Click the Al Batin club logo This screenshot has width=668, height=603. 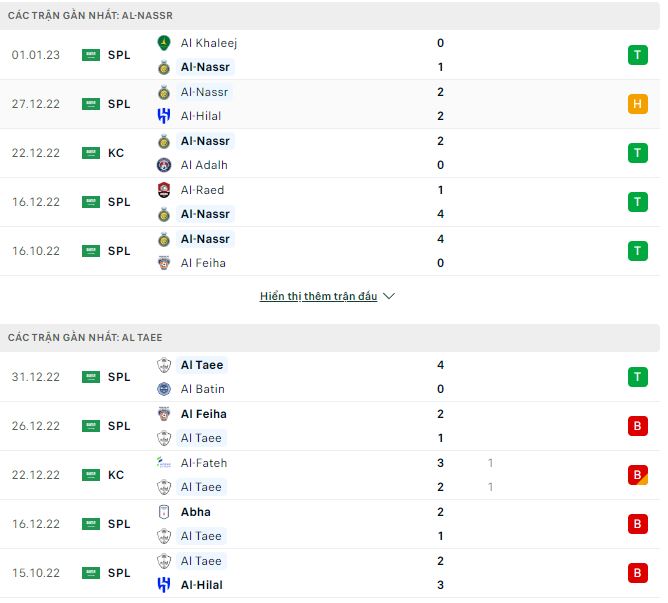pyautogui.click(x=164, y=389)
